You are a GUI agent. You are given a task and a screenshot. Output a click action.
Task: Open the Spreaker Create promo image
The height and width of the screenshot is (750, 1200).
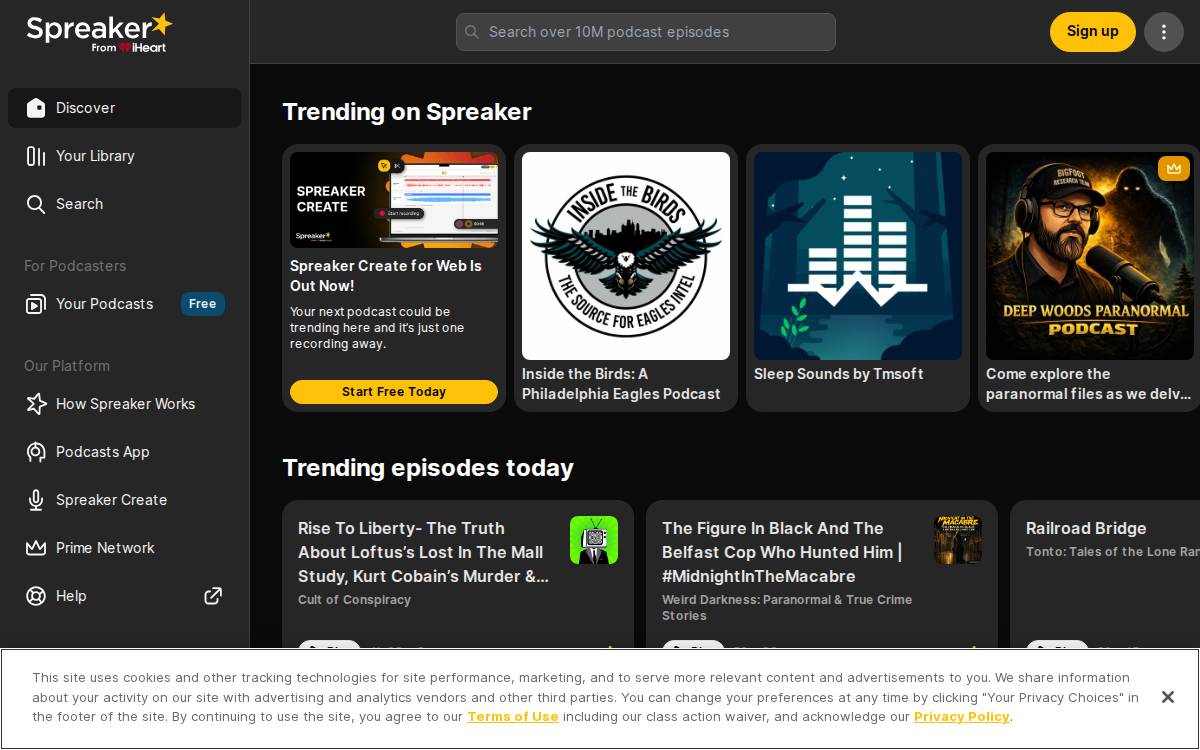coord(394,200)
